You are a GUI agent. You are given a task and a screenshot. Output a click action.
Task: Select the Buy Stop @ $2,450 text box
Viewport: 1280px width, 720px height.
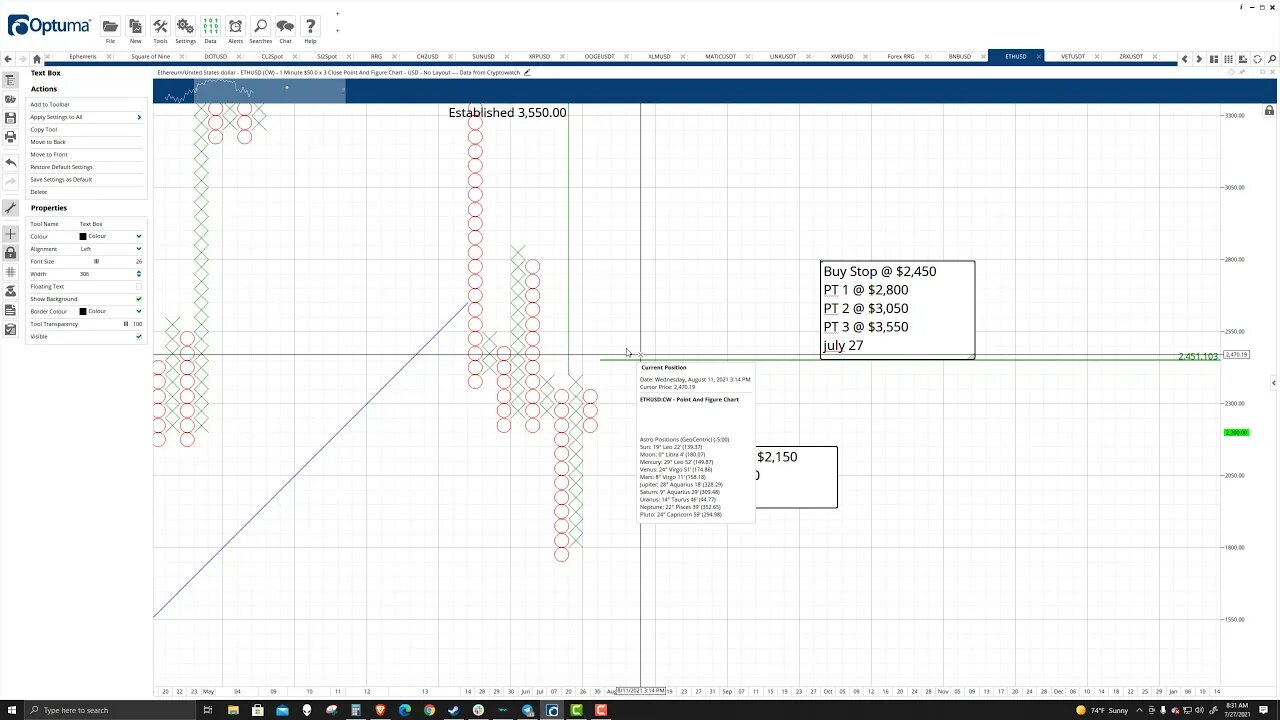897,309
